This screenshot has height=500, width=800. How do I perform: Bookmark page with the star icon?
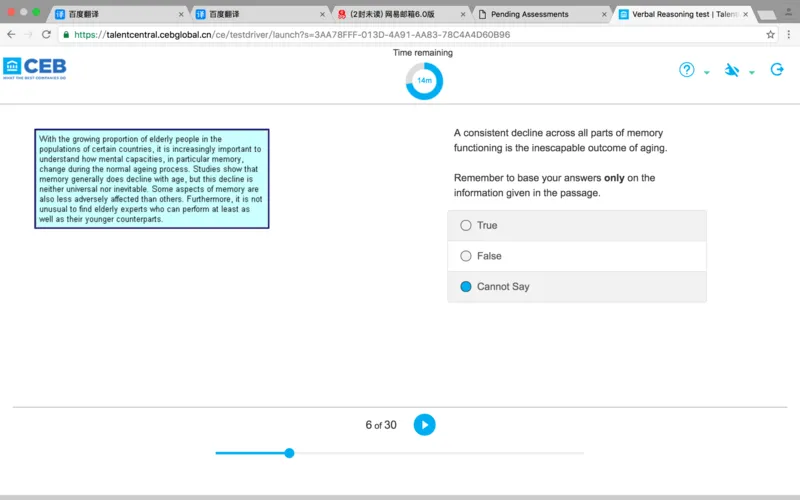[770, 34]
